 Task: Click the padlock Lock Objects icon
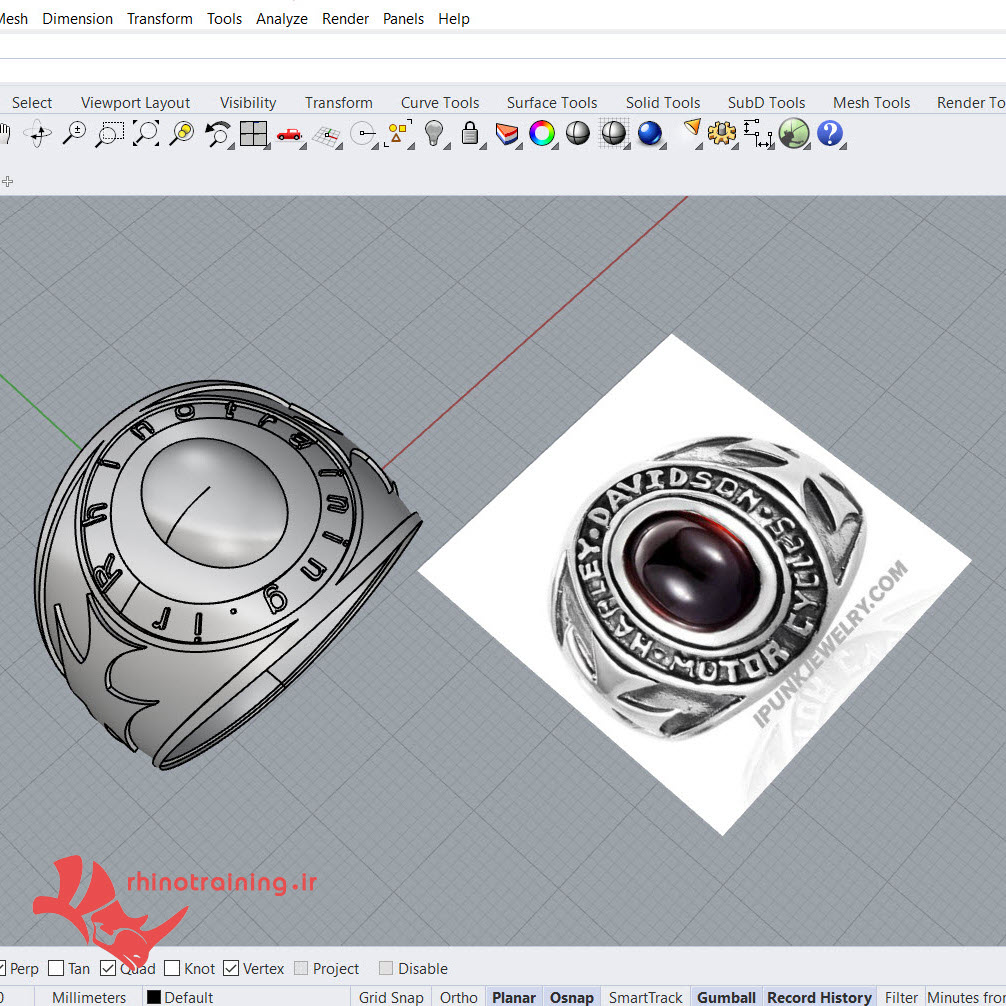pyautogui.click(x=470, y=133)
